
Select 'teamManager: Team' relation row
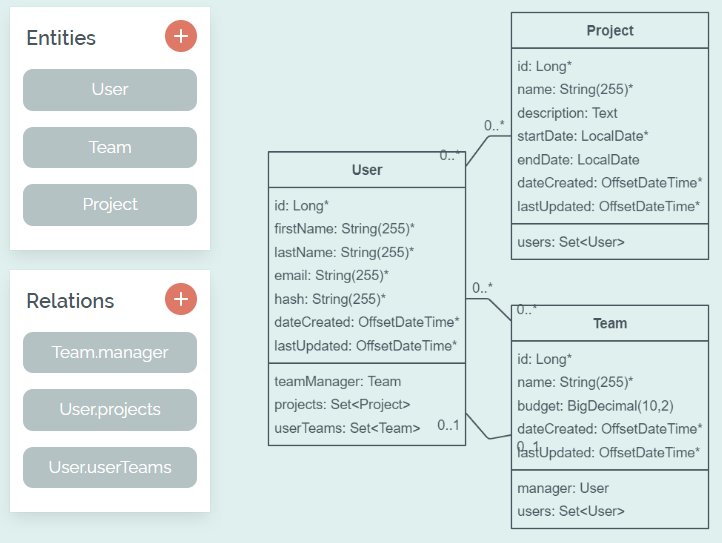click(338, 381)
